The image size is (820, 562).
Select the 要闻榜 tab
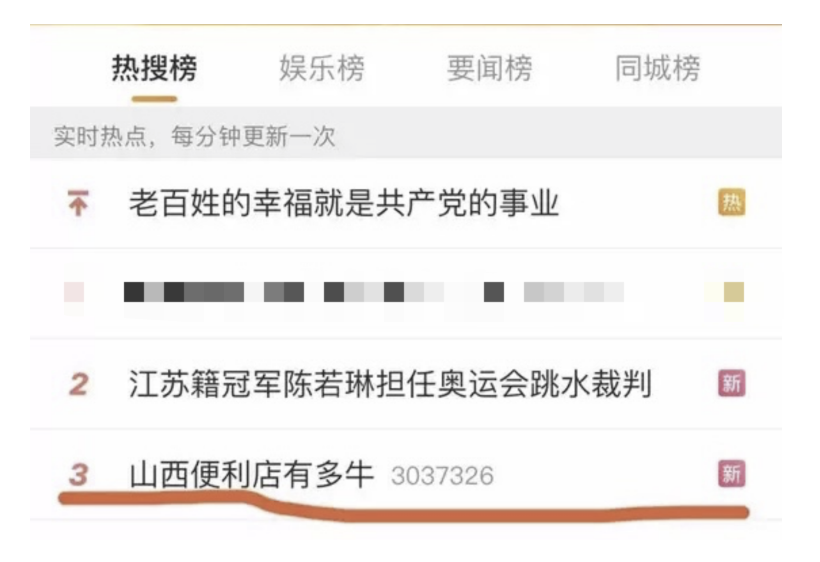(x=489, y=68)
